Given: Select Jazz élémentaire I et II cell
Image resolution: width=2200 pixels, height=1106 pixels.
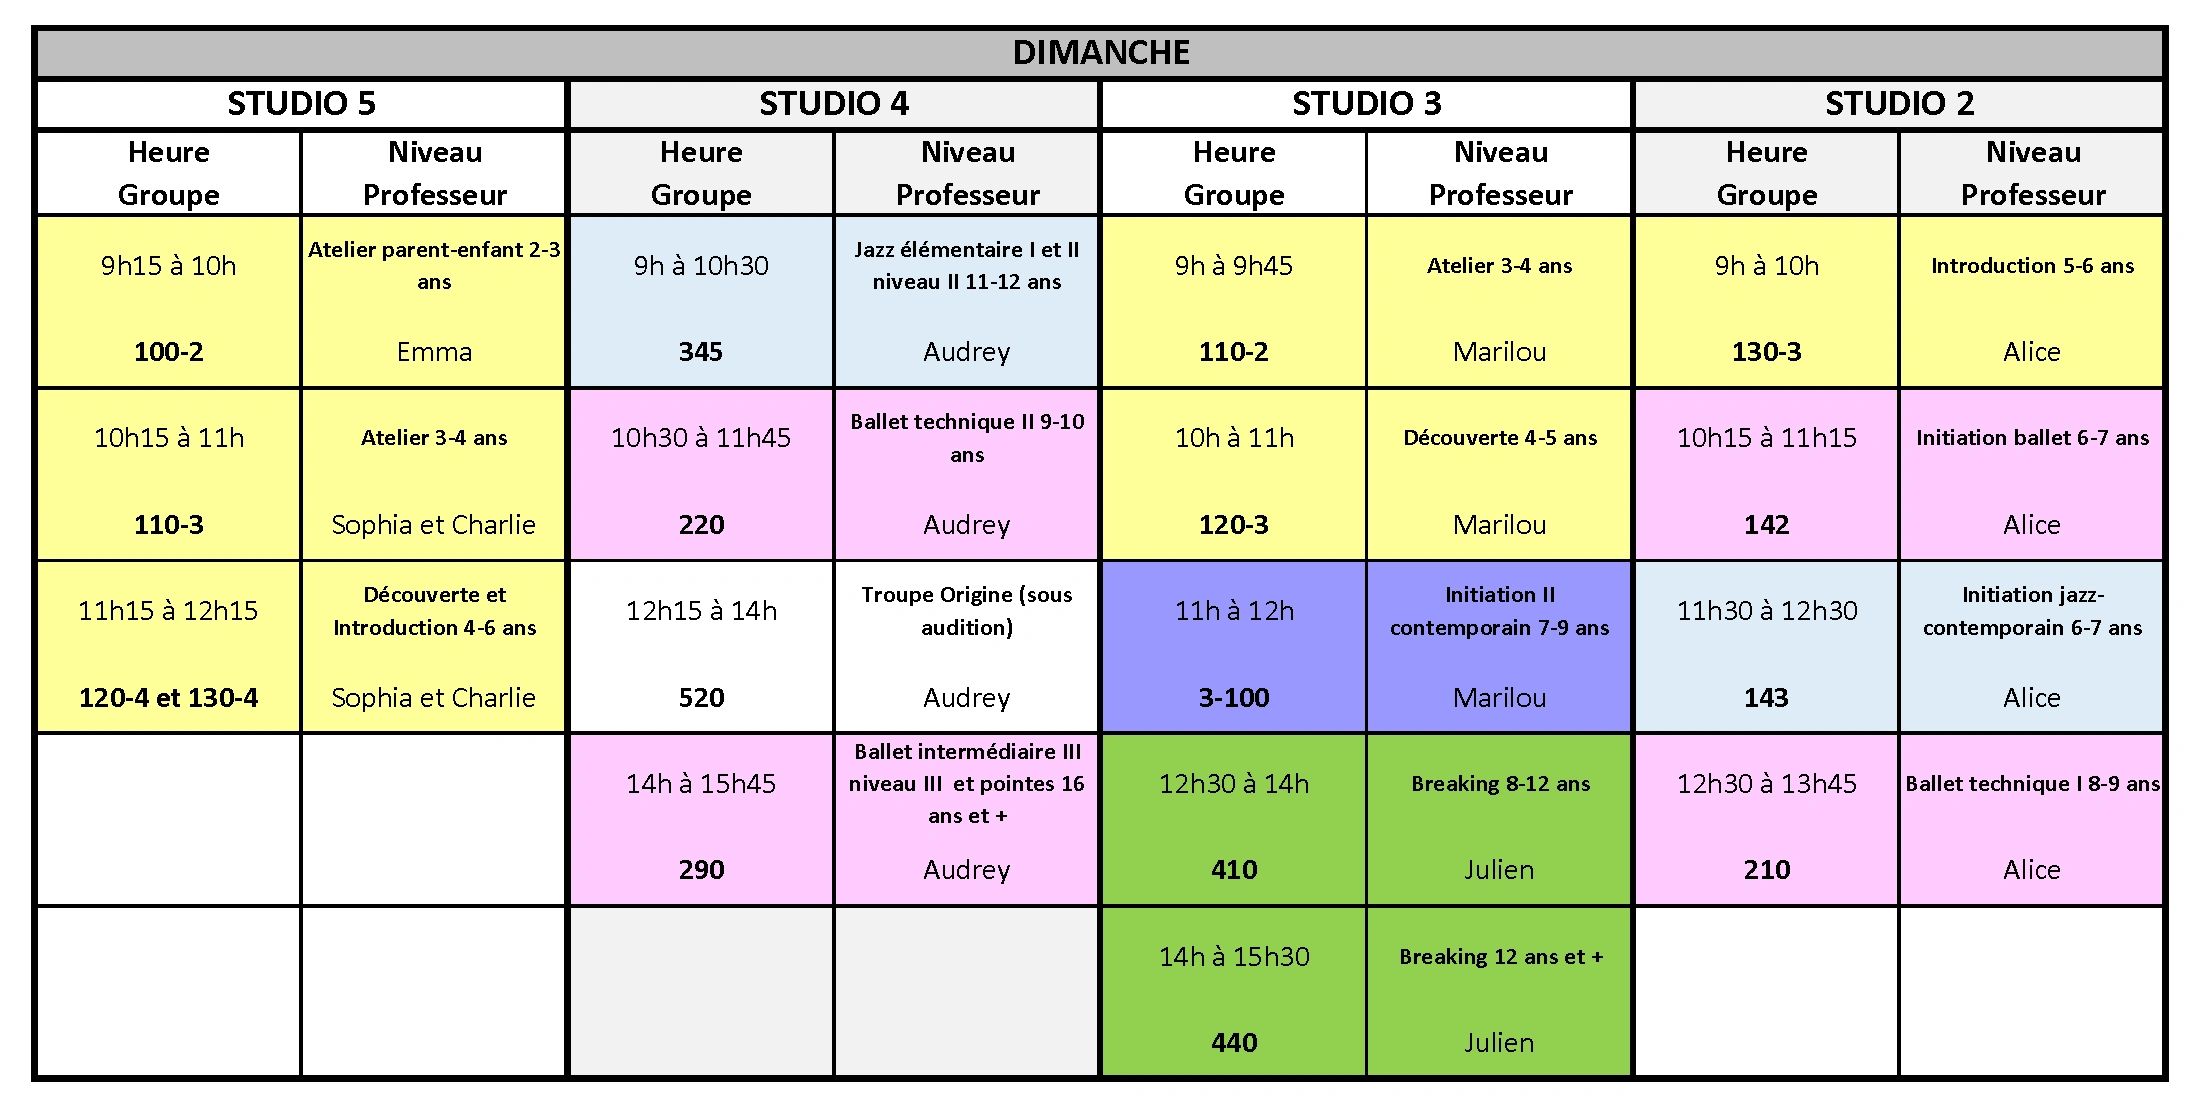Looking at the screenshot, I should pyautogui.click(x=967, y=302).
